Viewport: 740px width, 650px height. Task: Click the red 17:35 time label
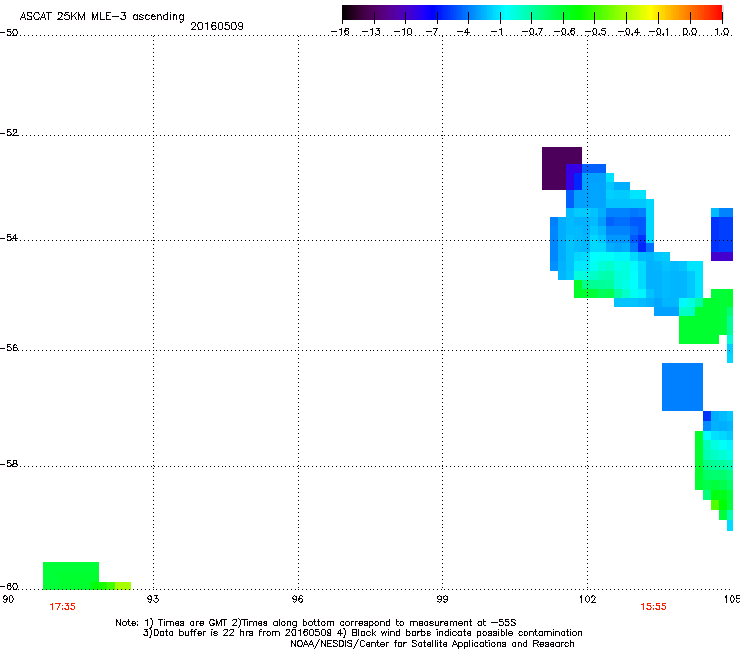(x=62, y=607)
